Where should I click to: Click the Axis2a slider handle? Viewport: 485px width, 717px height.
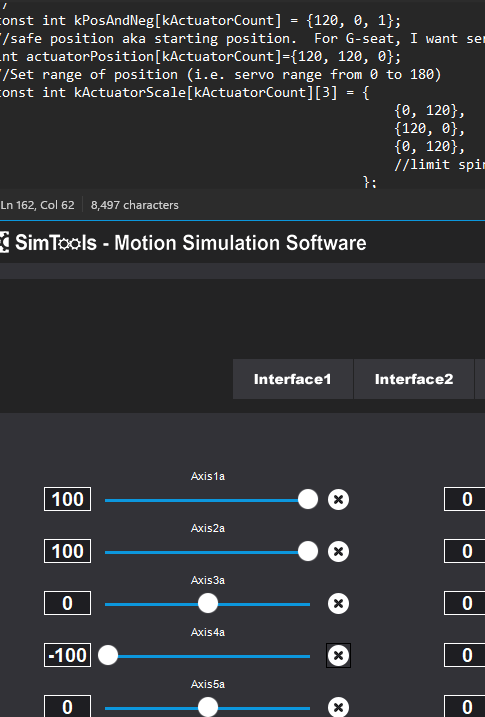click(308, 551)
